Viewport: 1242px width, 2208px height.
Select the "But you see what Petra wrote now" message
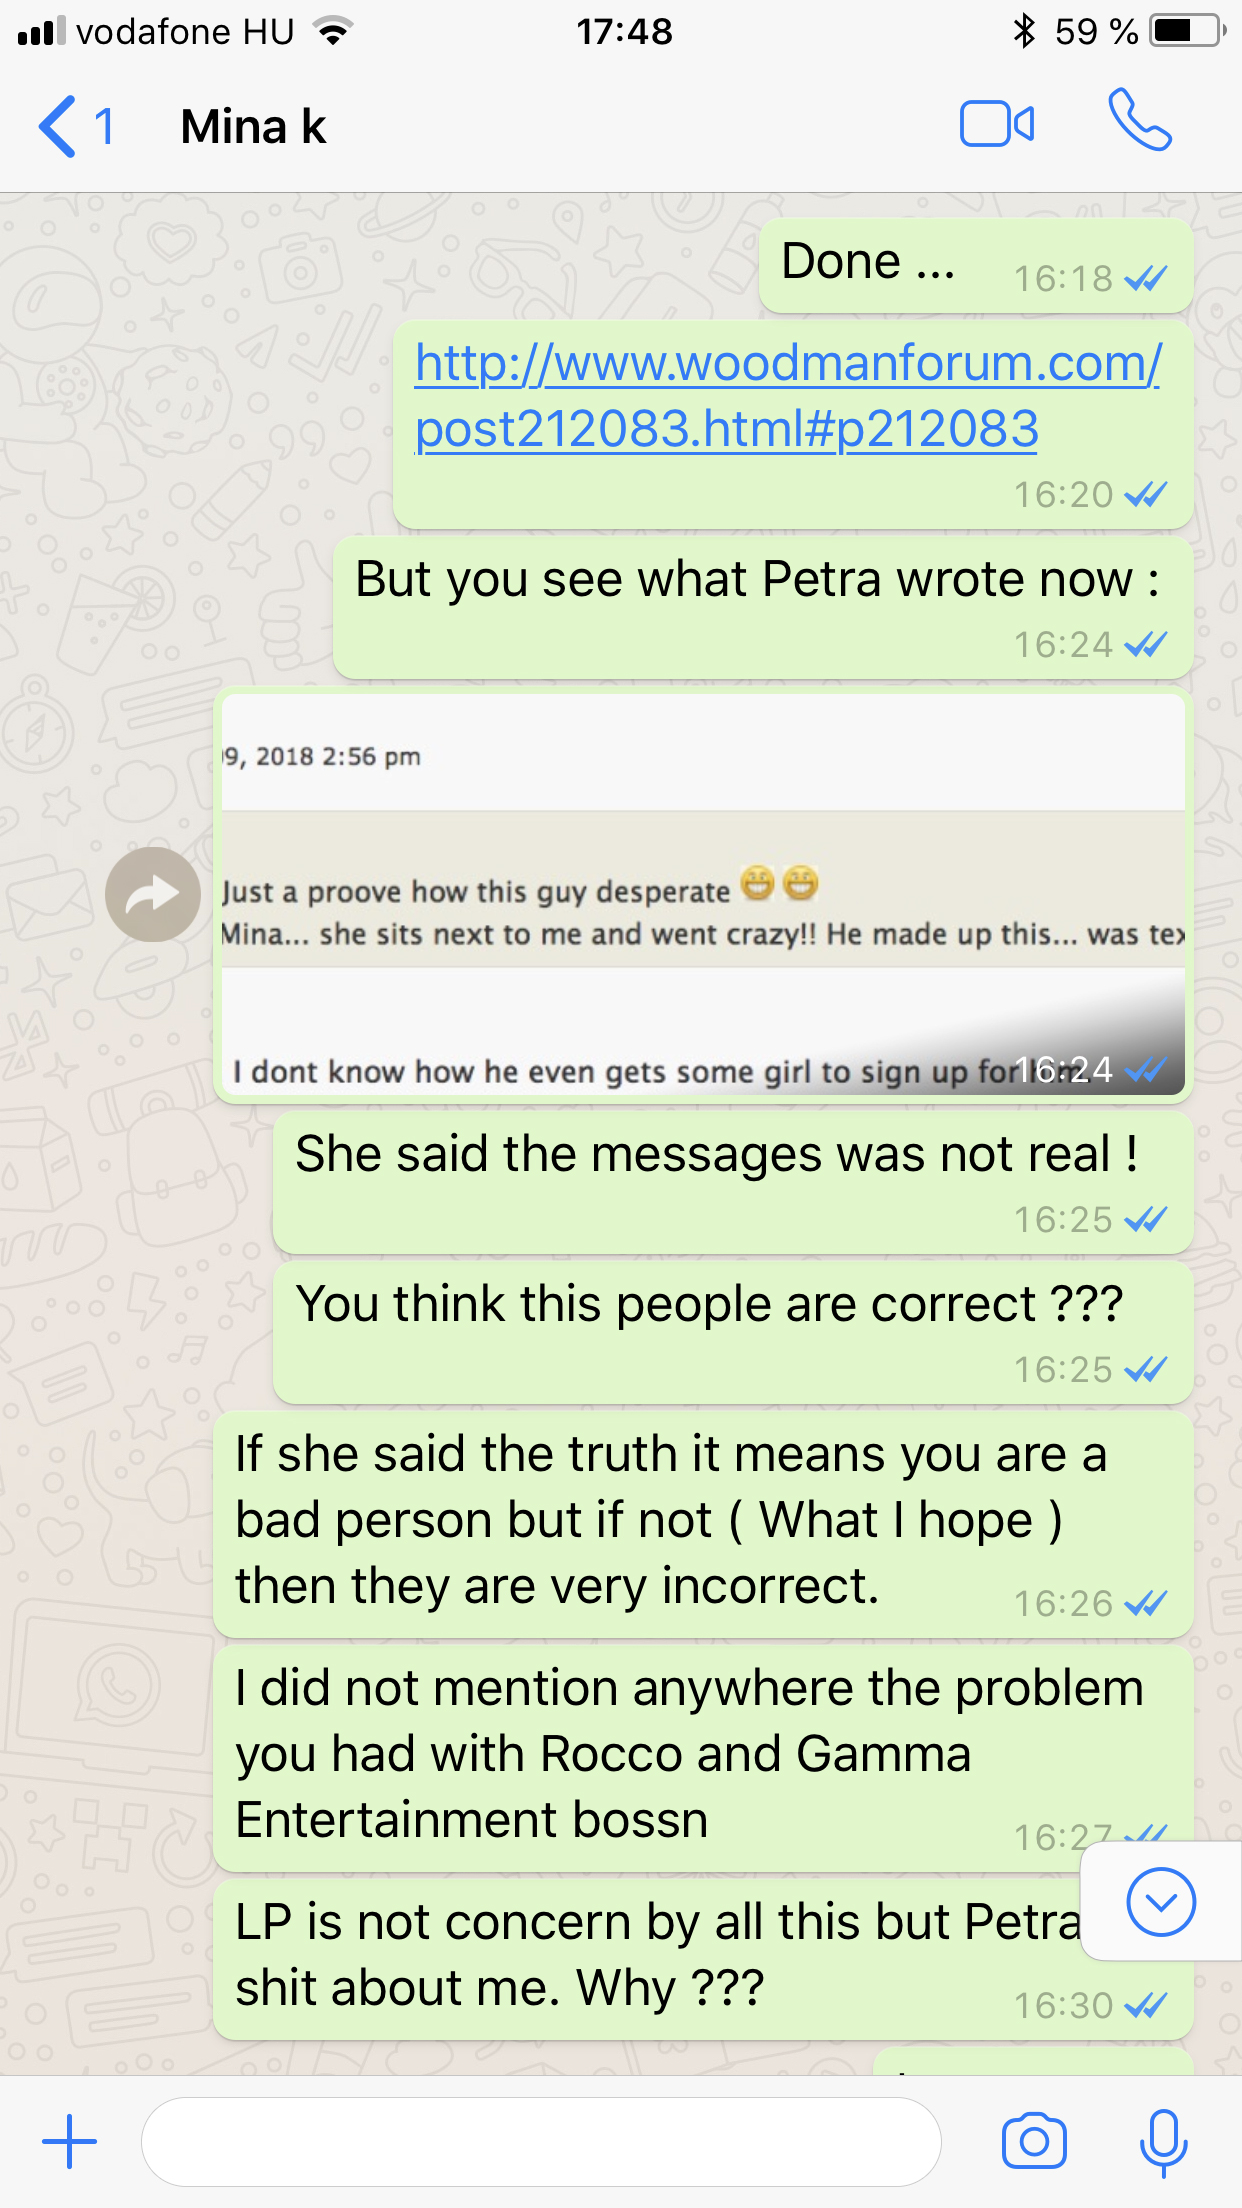click(763, 607)
